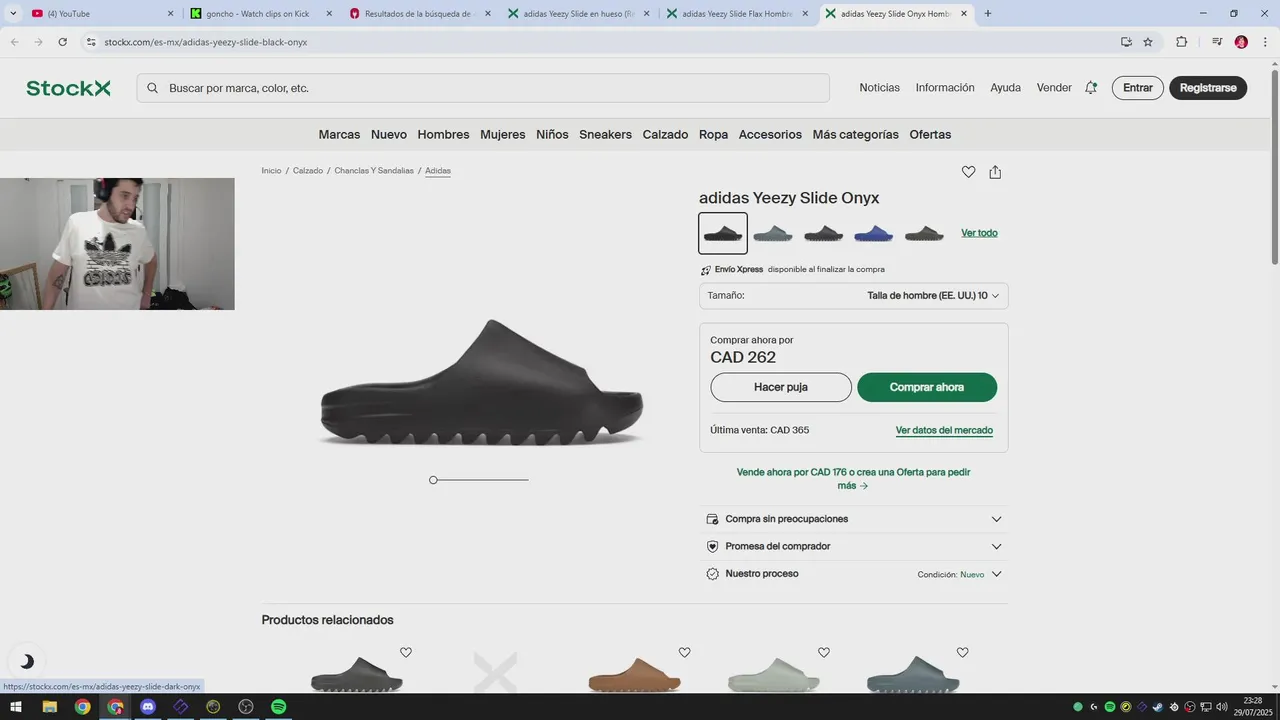Open the Accesorios menu

tap(770, 134)
